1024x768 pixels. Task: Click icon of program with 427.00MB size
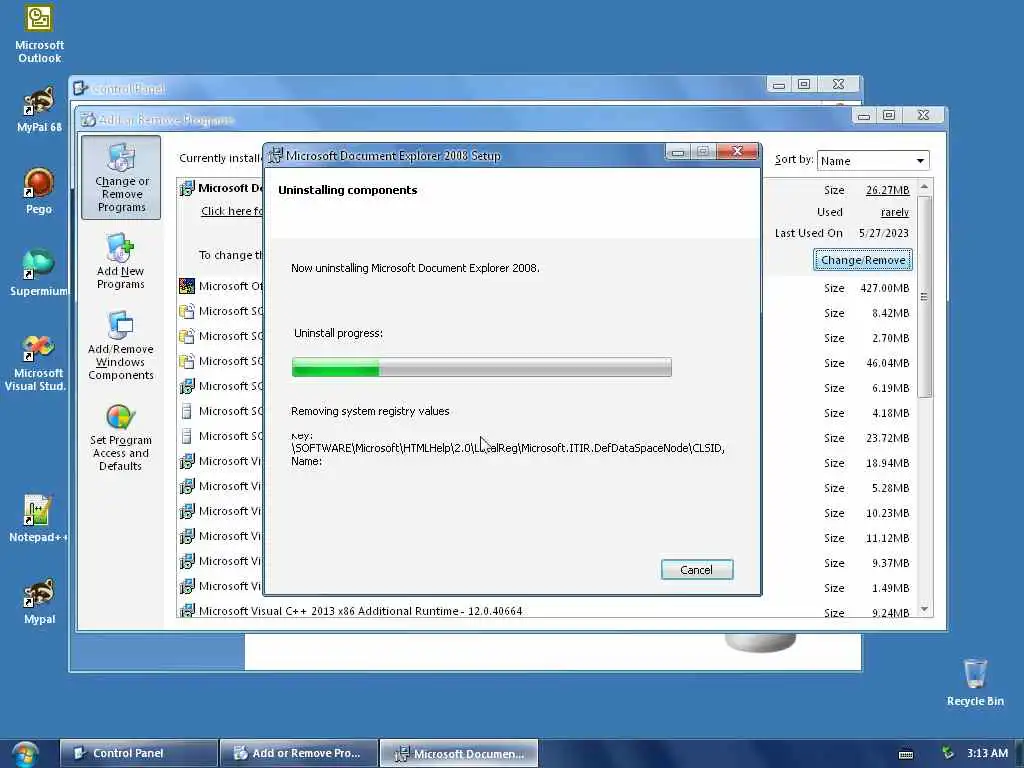pyautogui.click(x=187, y=286)
